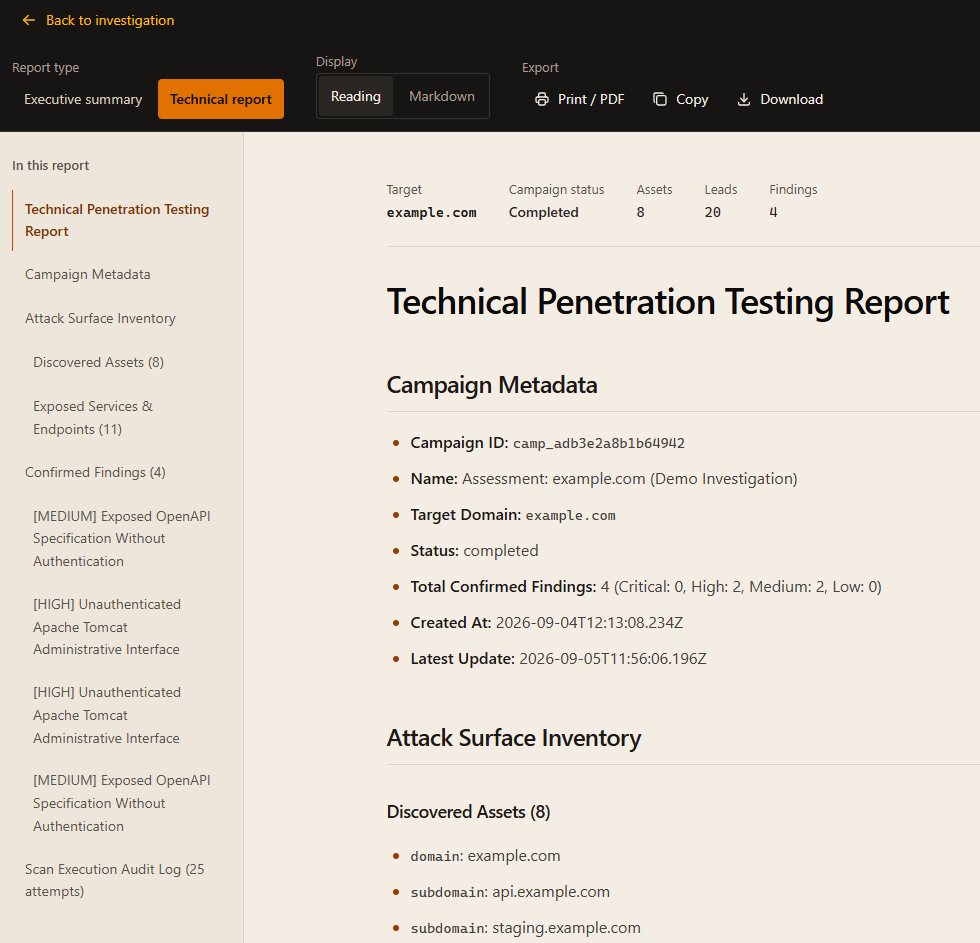Viewport: 980px width, 943px height.
Task: Switch display to Markdown
Action: (x=442, y=96)
